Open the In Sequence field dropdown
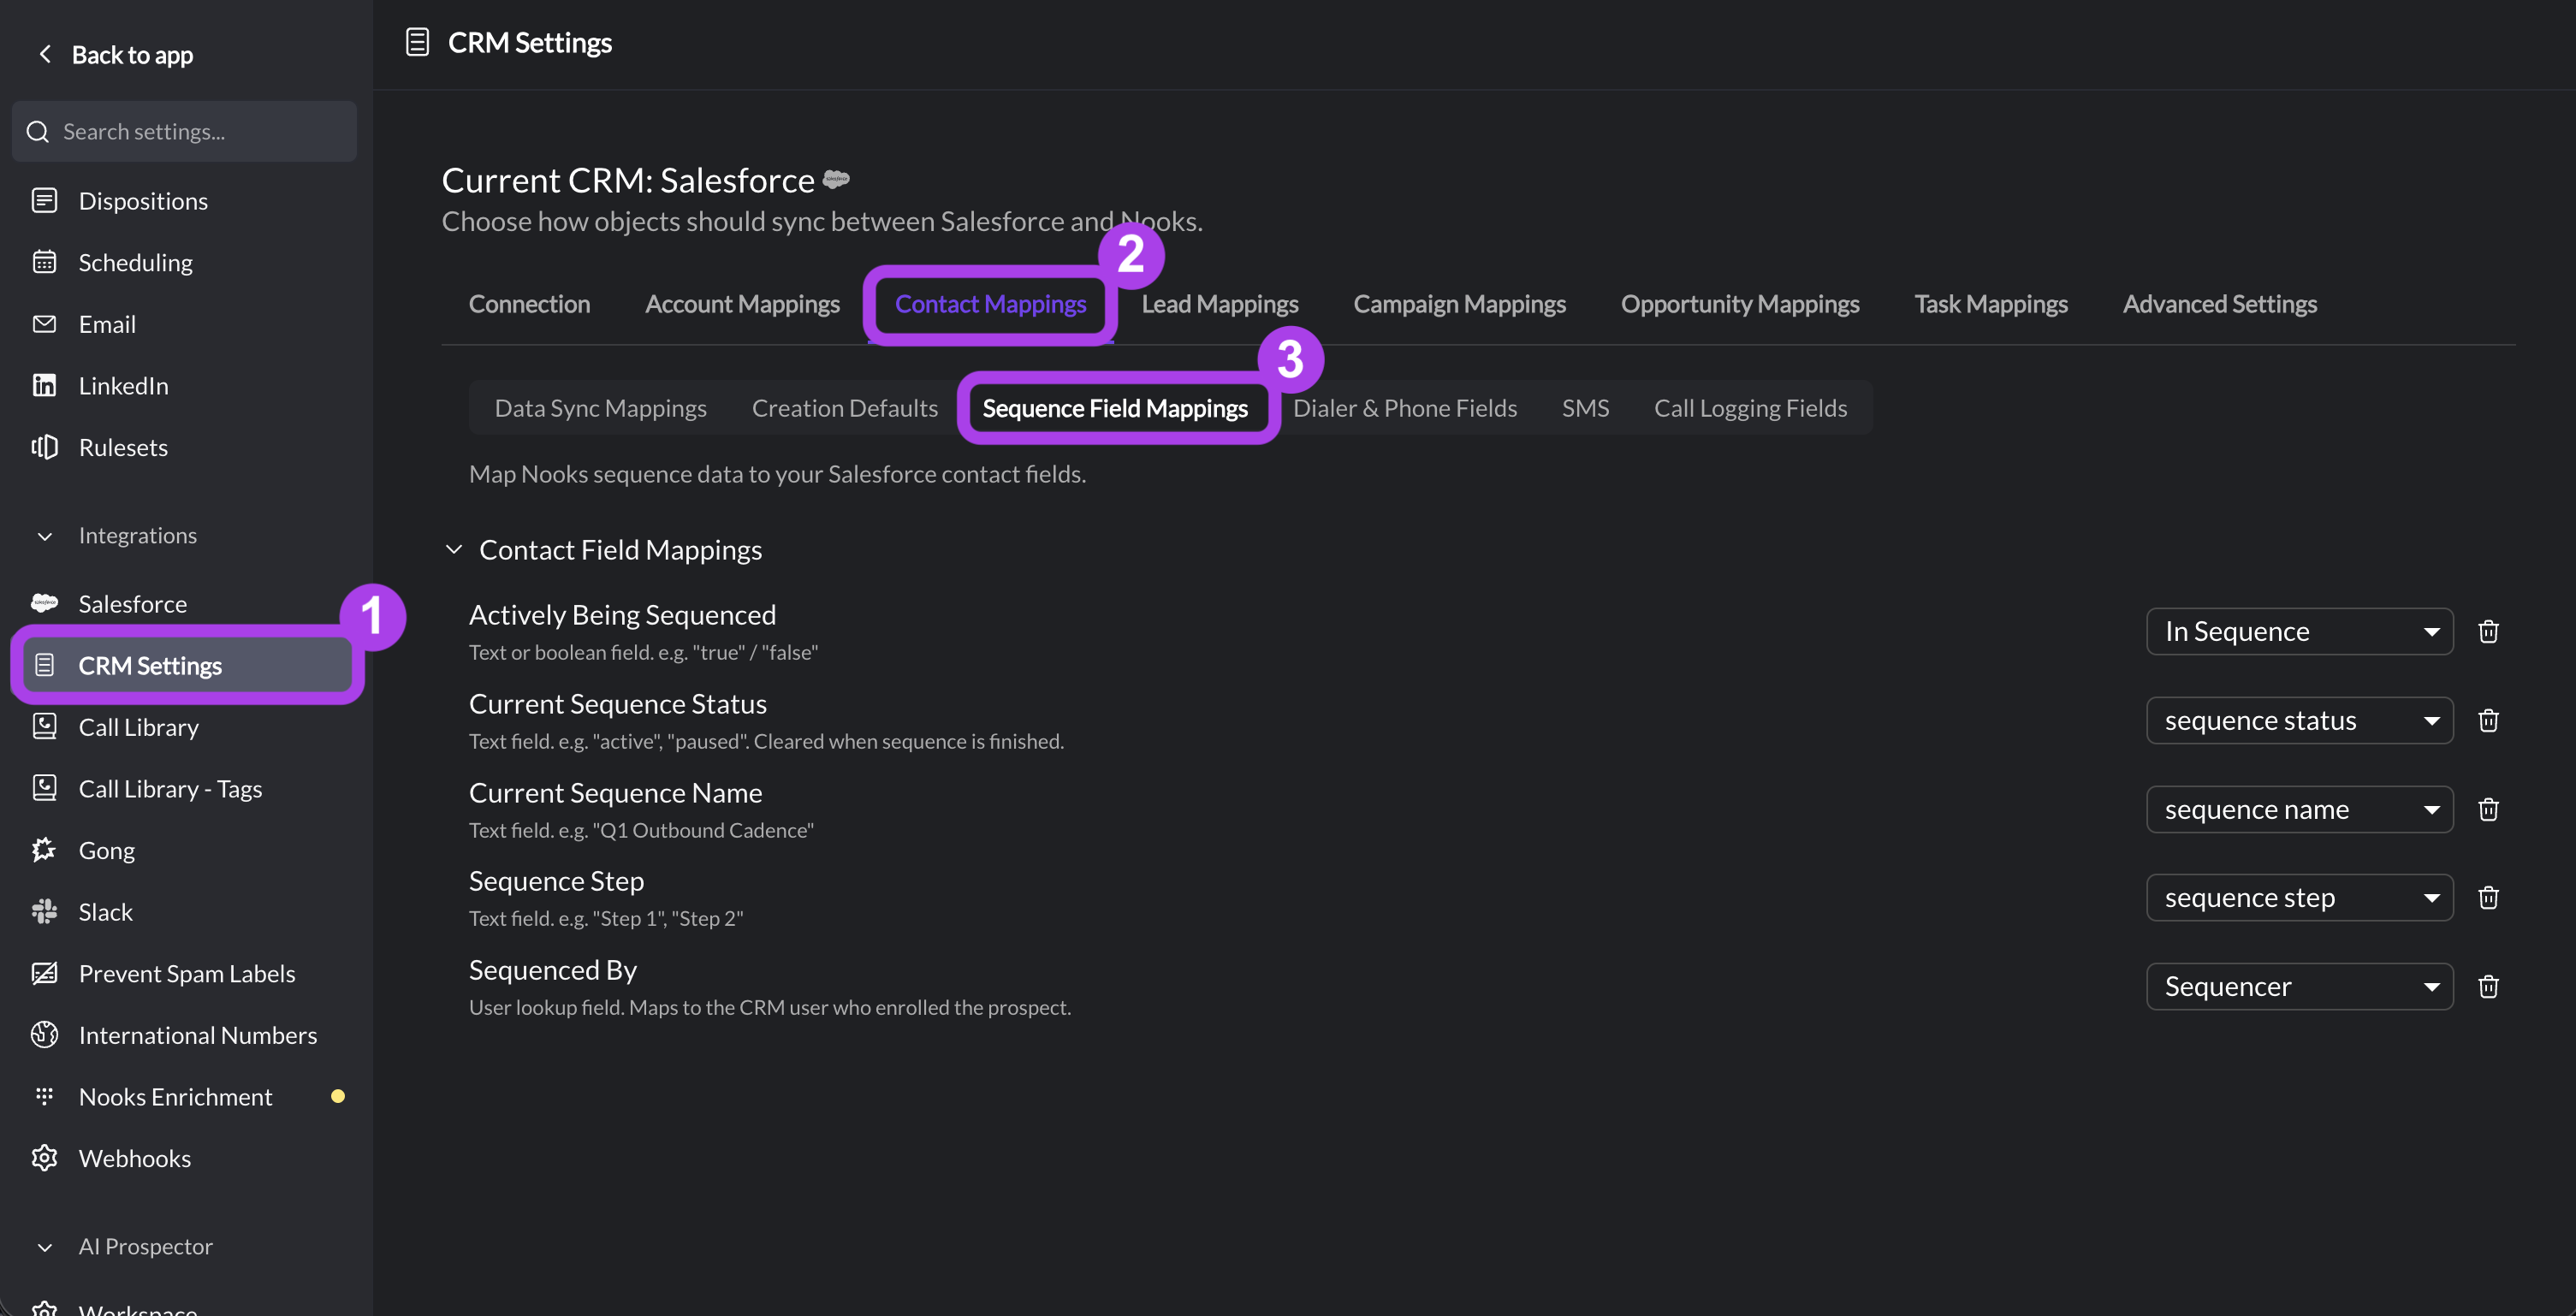The width and height of the screenshot is (2576, 1316). pos(2299,631)
